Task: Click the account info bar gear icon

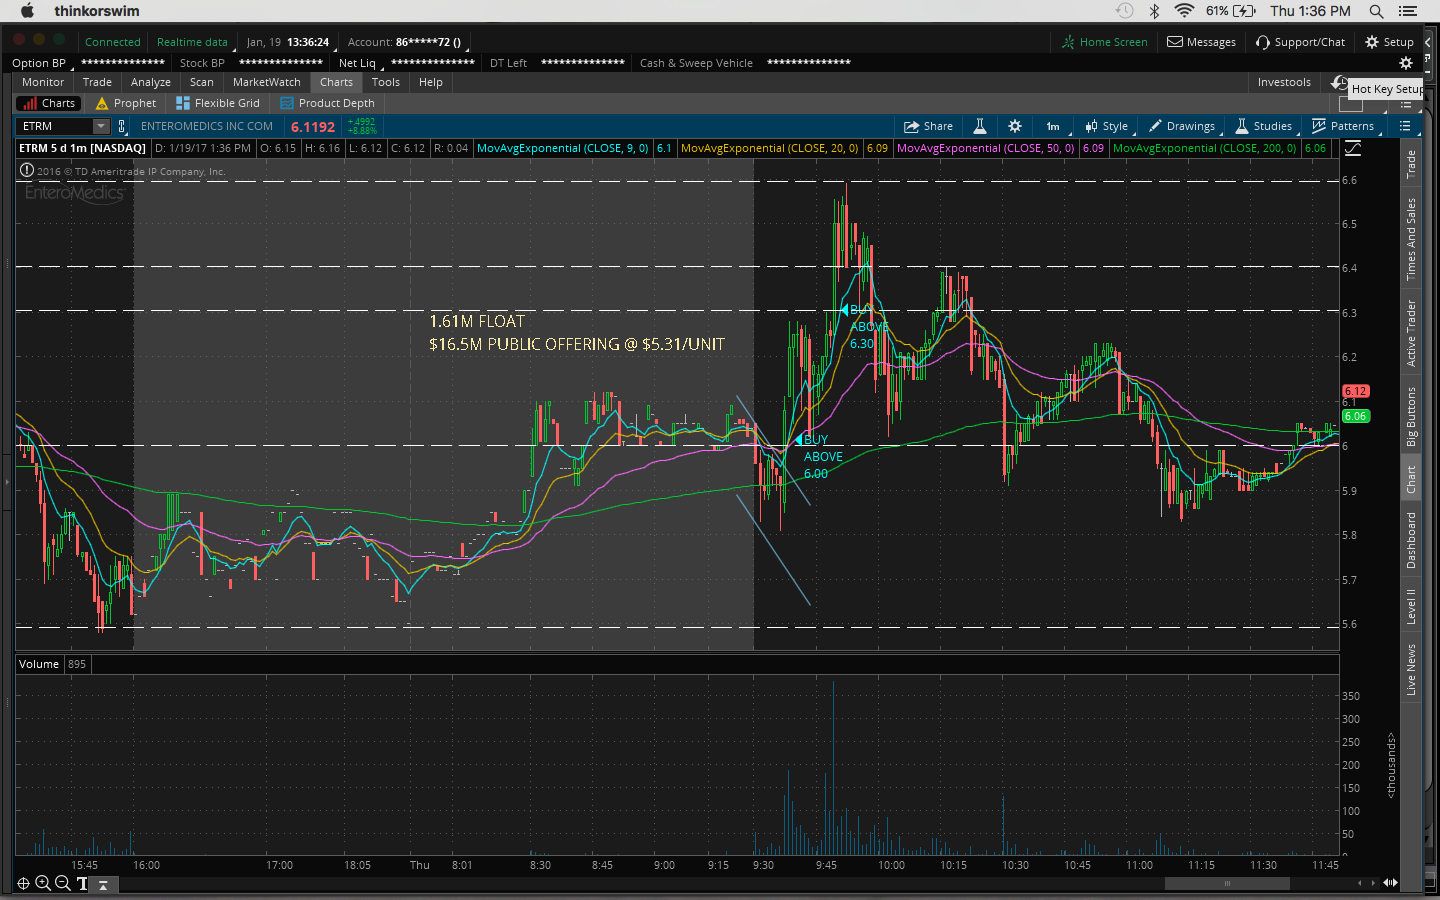Action: [1406, 63]
